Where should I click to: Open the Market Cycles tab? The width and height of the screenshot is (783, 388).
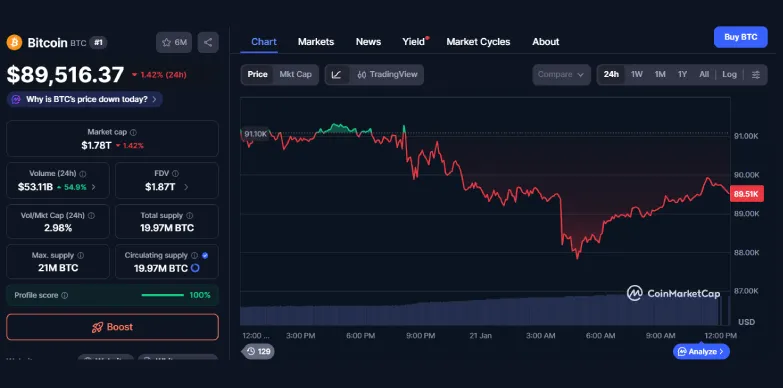[x=478, y=42]
